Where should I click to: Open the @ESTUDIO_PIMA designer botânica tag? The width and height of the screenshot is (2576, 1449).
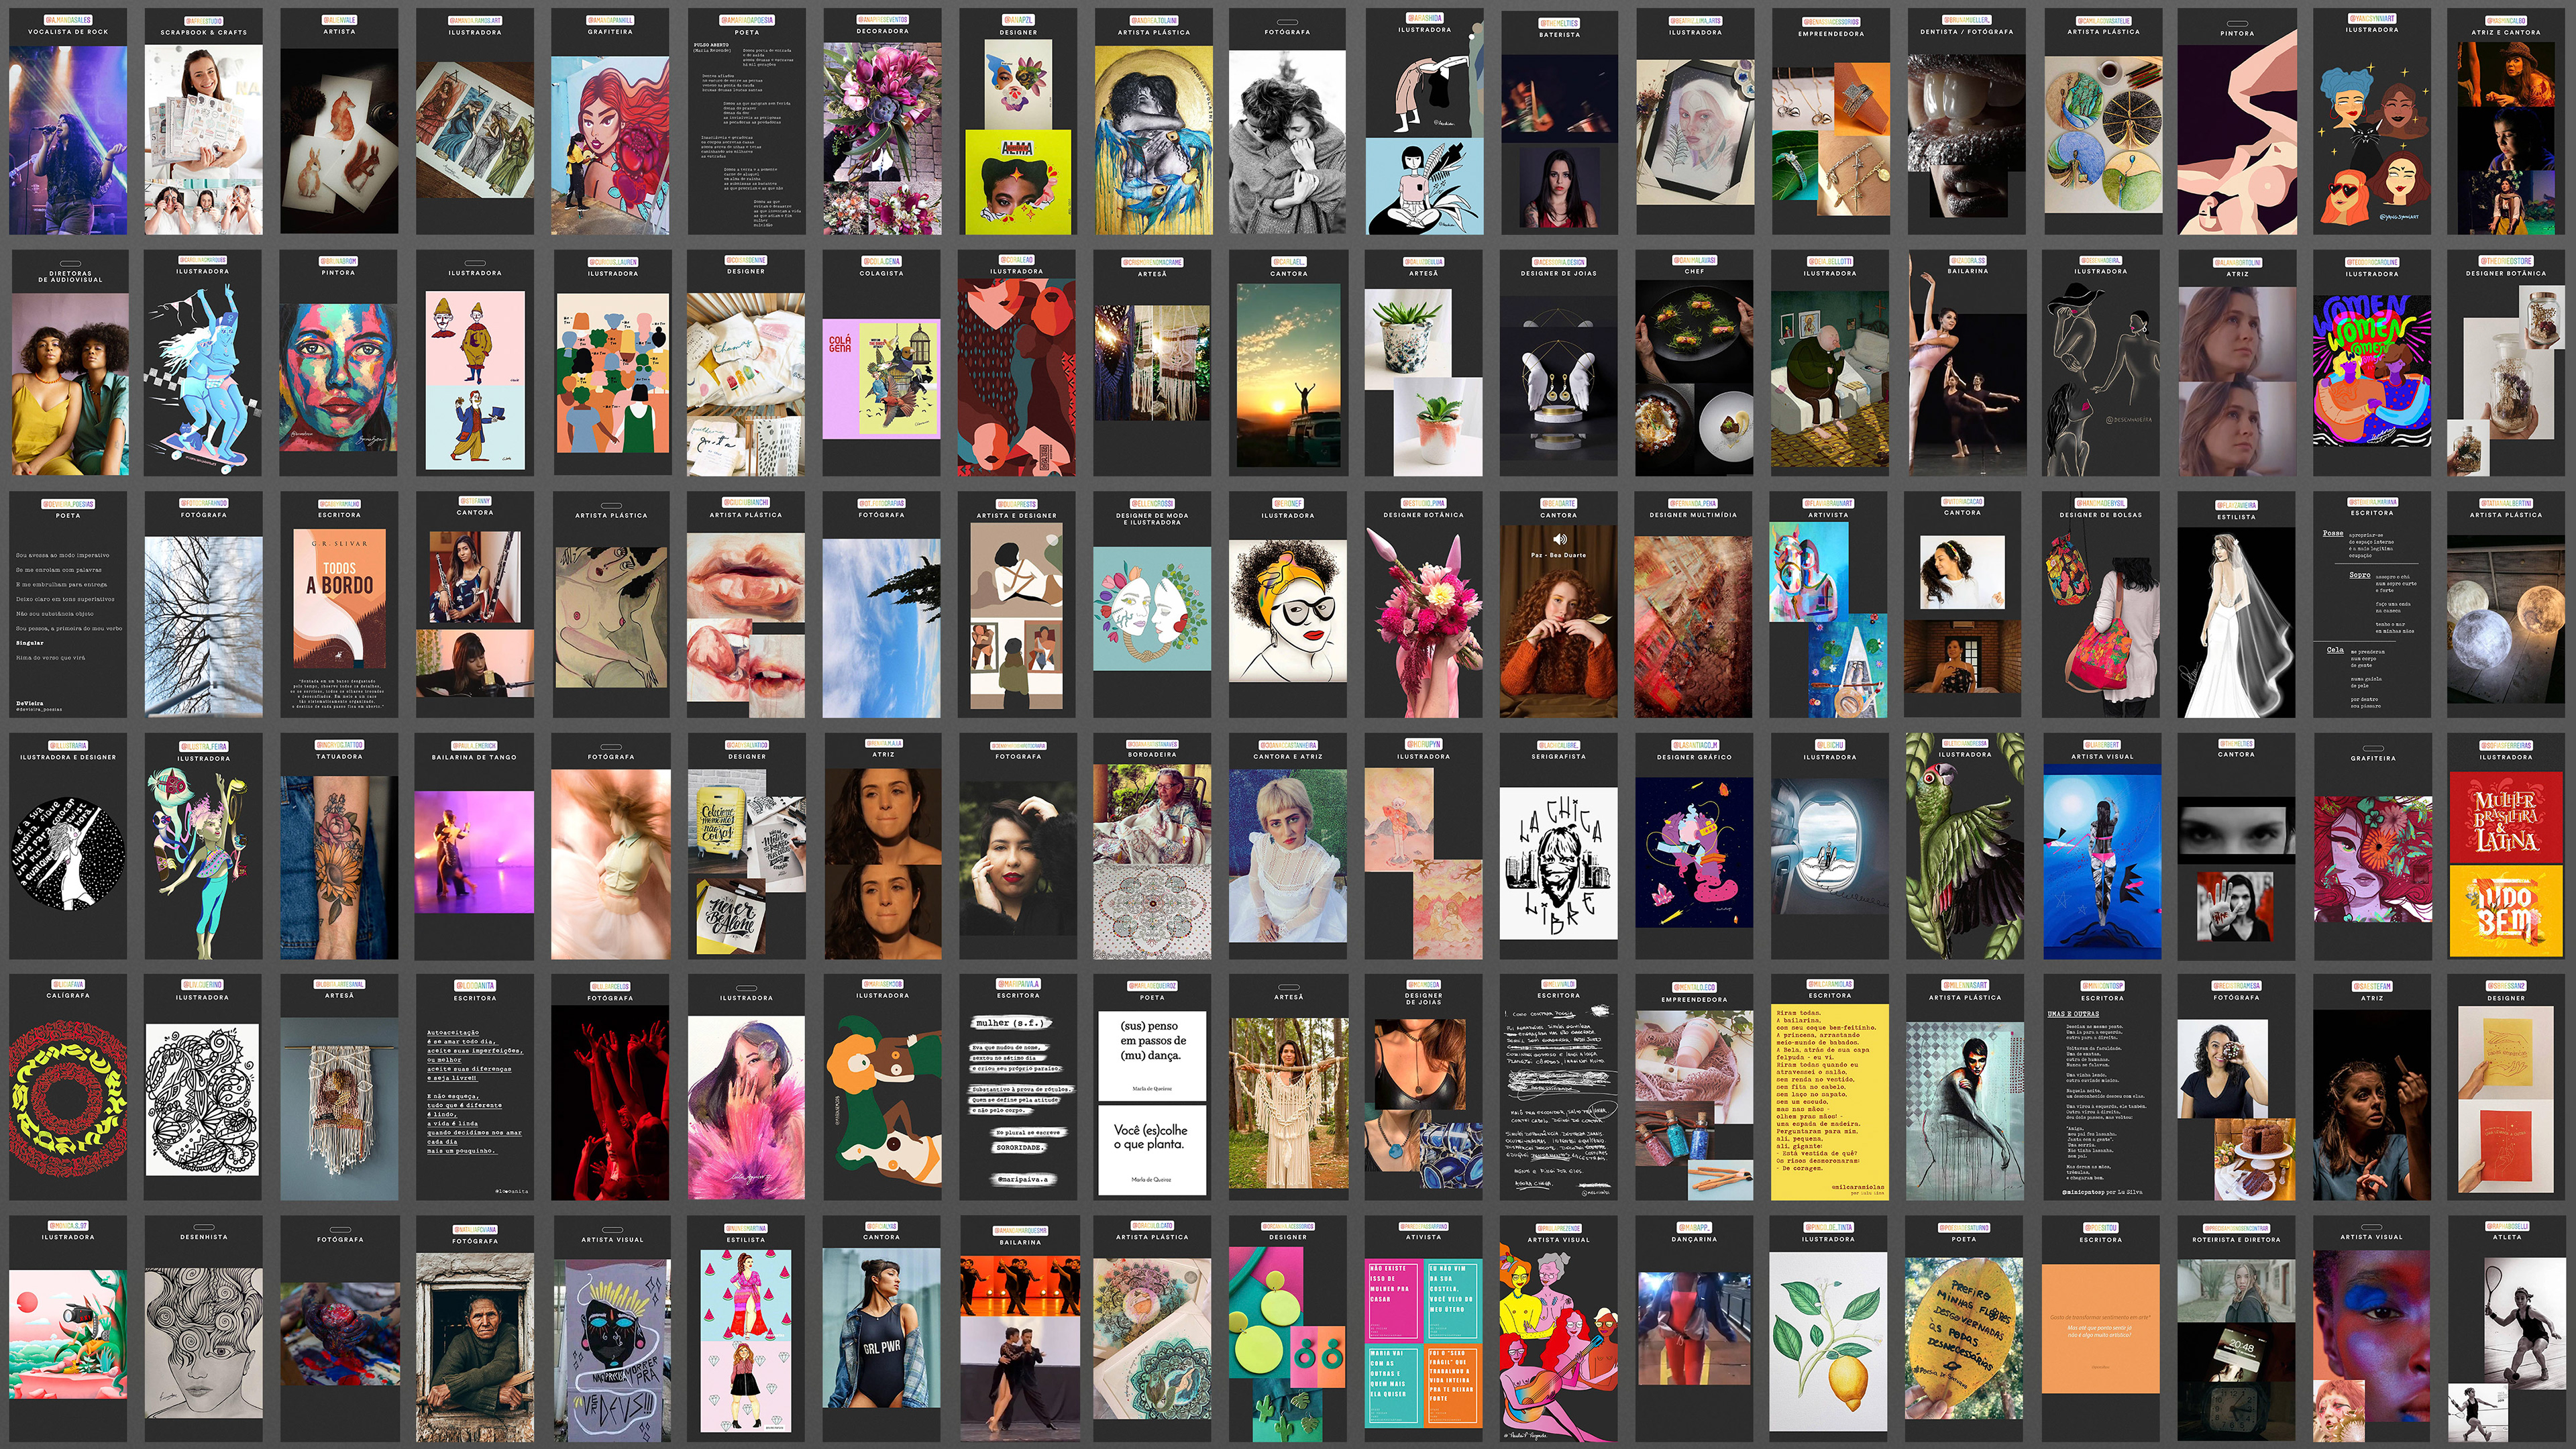1423,503
